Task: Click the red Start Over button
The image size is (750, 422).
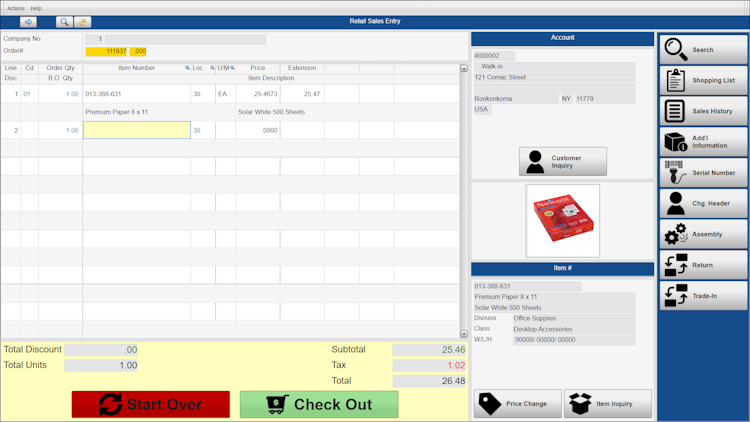Action: coord(151,404)
